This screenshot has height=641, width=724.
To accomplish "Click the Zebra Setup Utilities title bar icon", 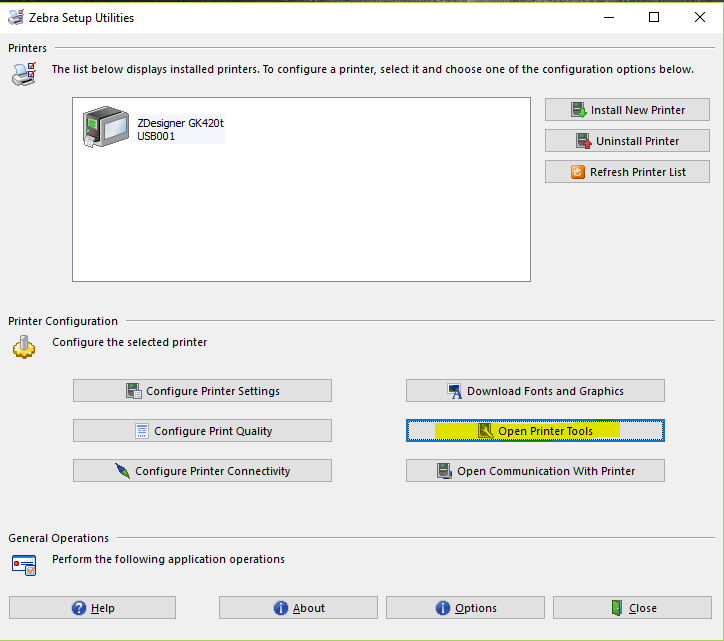I will [x=16, y=17].
